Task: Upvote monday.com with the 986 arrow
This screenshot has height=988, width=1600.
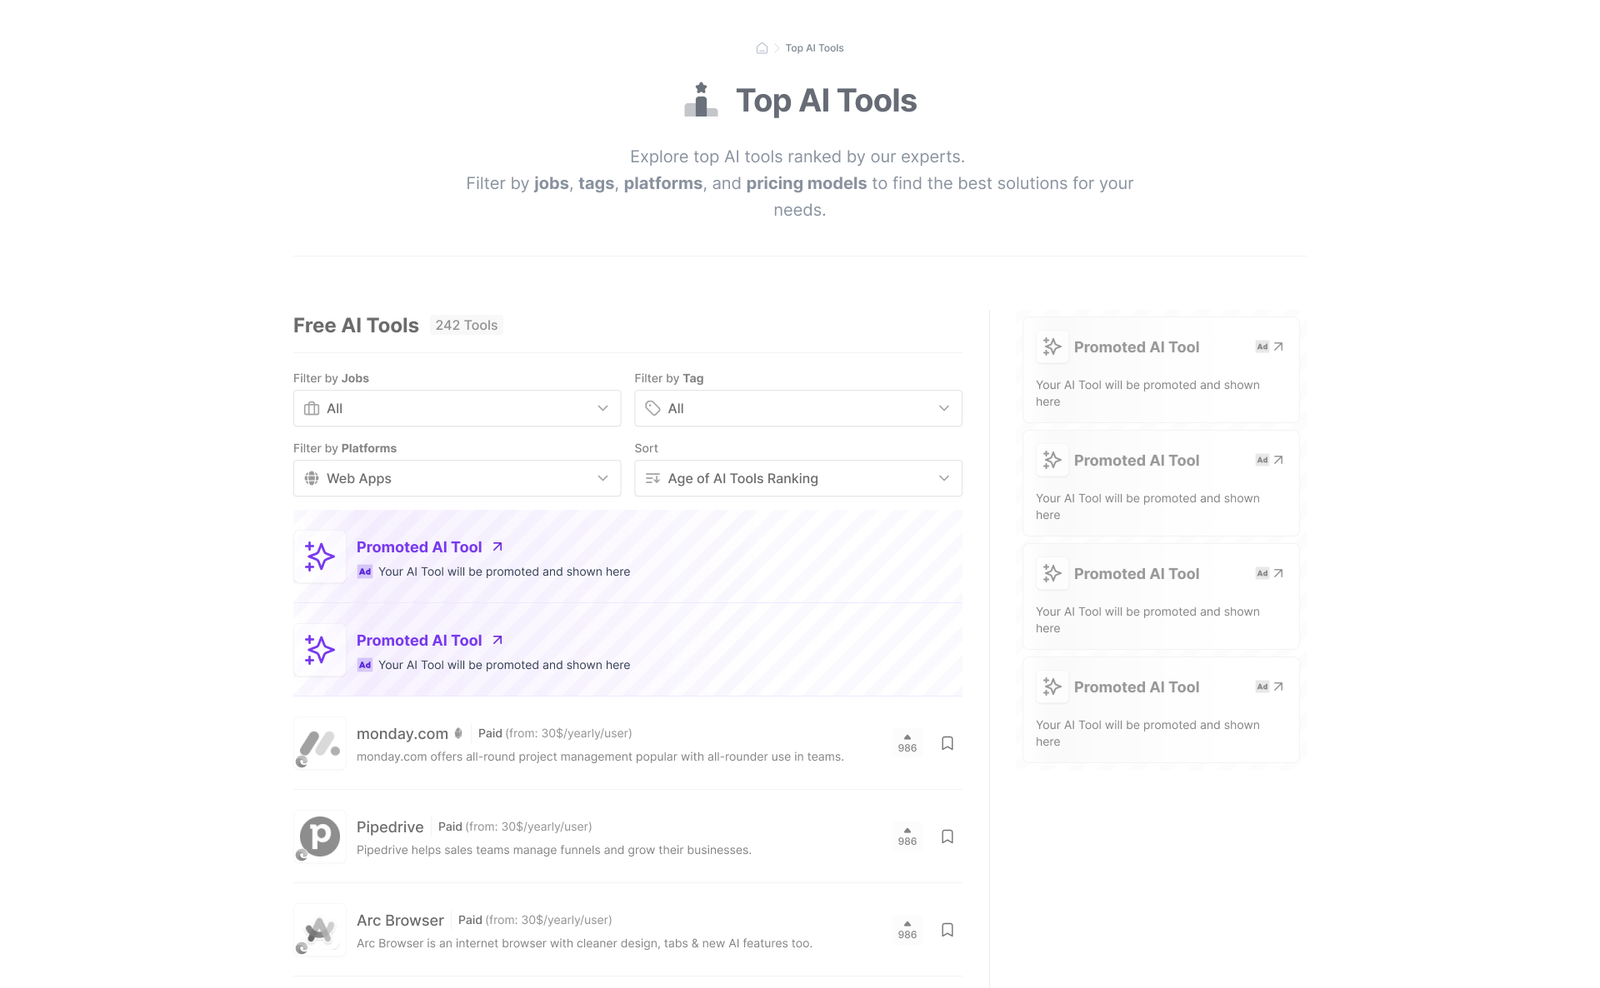Action: pos(907,743)
